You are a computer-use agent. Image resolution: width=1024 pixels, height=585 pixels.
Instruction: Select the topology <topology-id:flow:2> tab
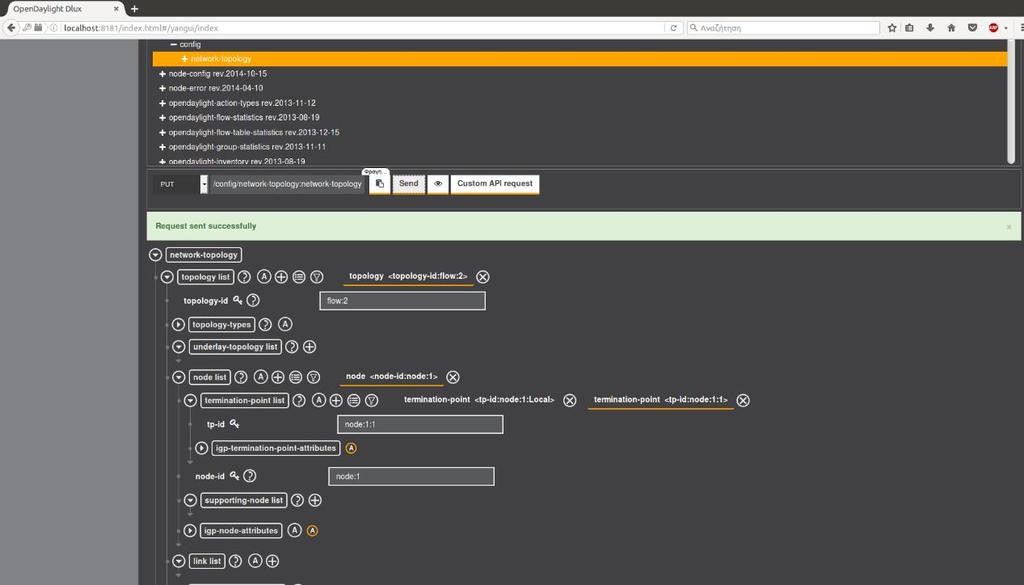[x=408, y=276]
